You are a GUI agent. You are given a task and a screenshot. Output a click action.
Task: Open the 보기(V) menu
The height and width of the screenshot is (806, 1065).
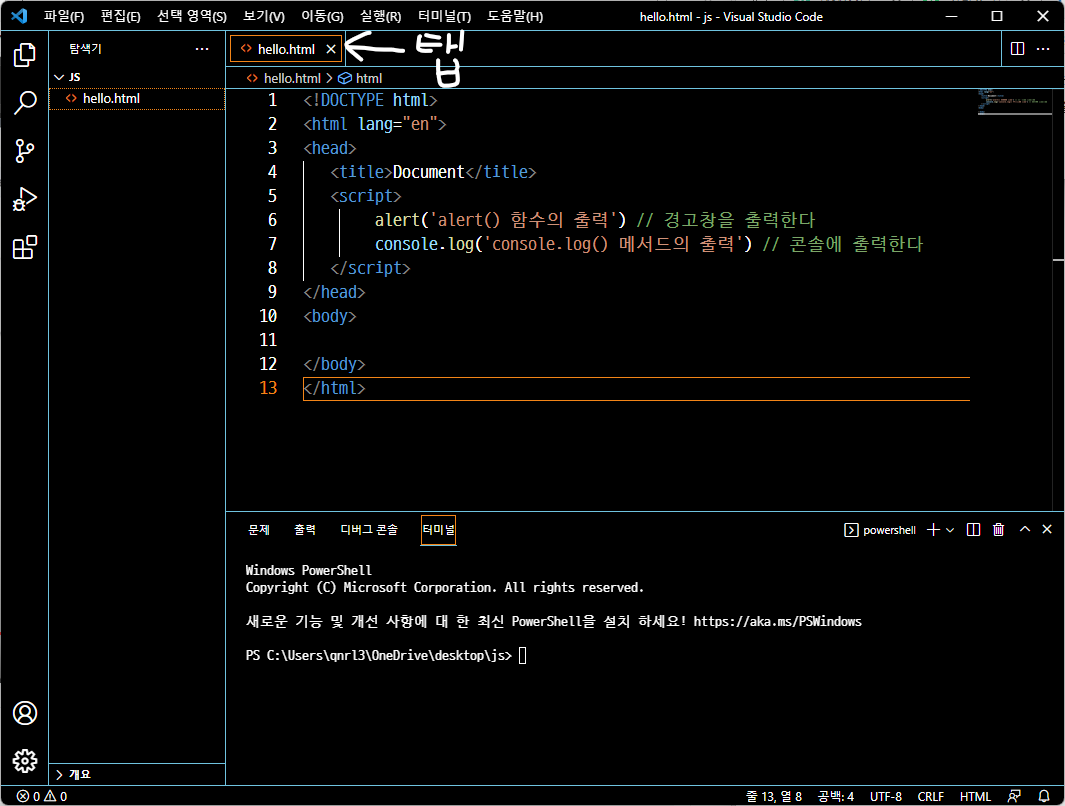(264, 16)
